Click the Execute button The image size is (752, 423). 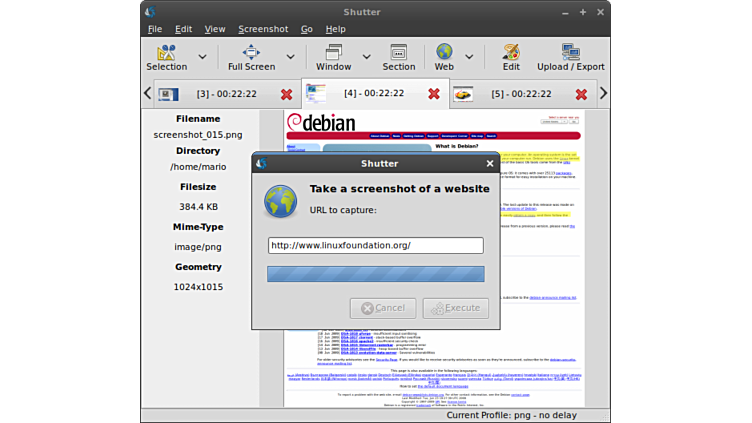[x=455, y=308]
